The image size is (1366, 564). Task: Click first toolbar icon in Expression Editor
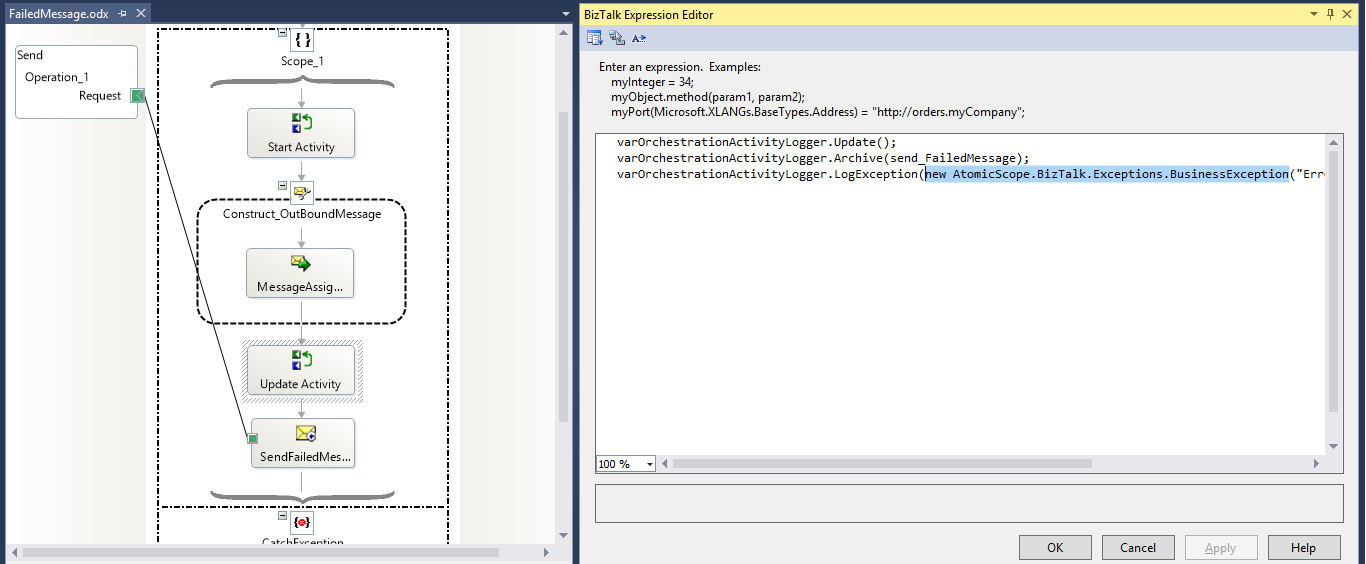pos(595,38)
